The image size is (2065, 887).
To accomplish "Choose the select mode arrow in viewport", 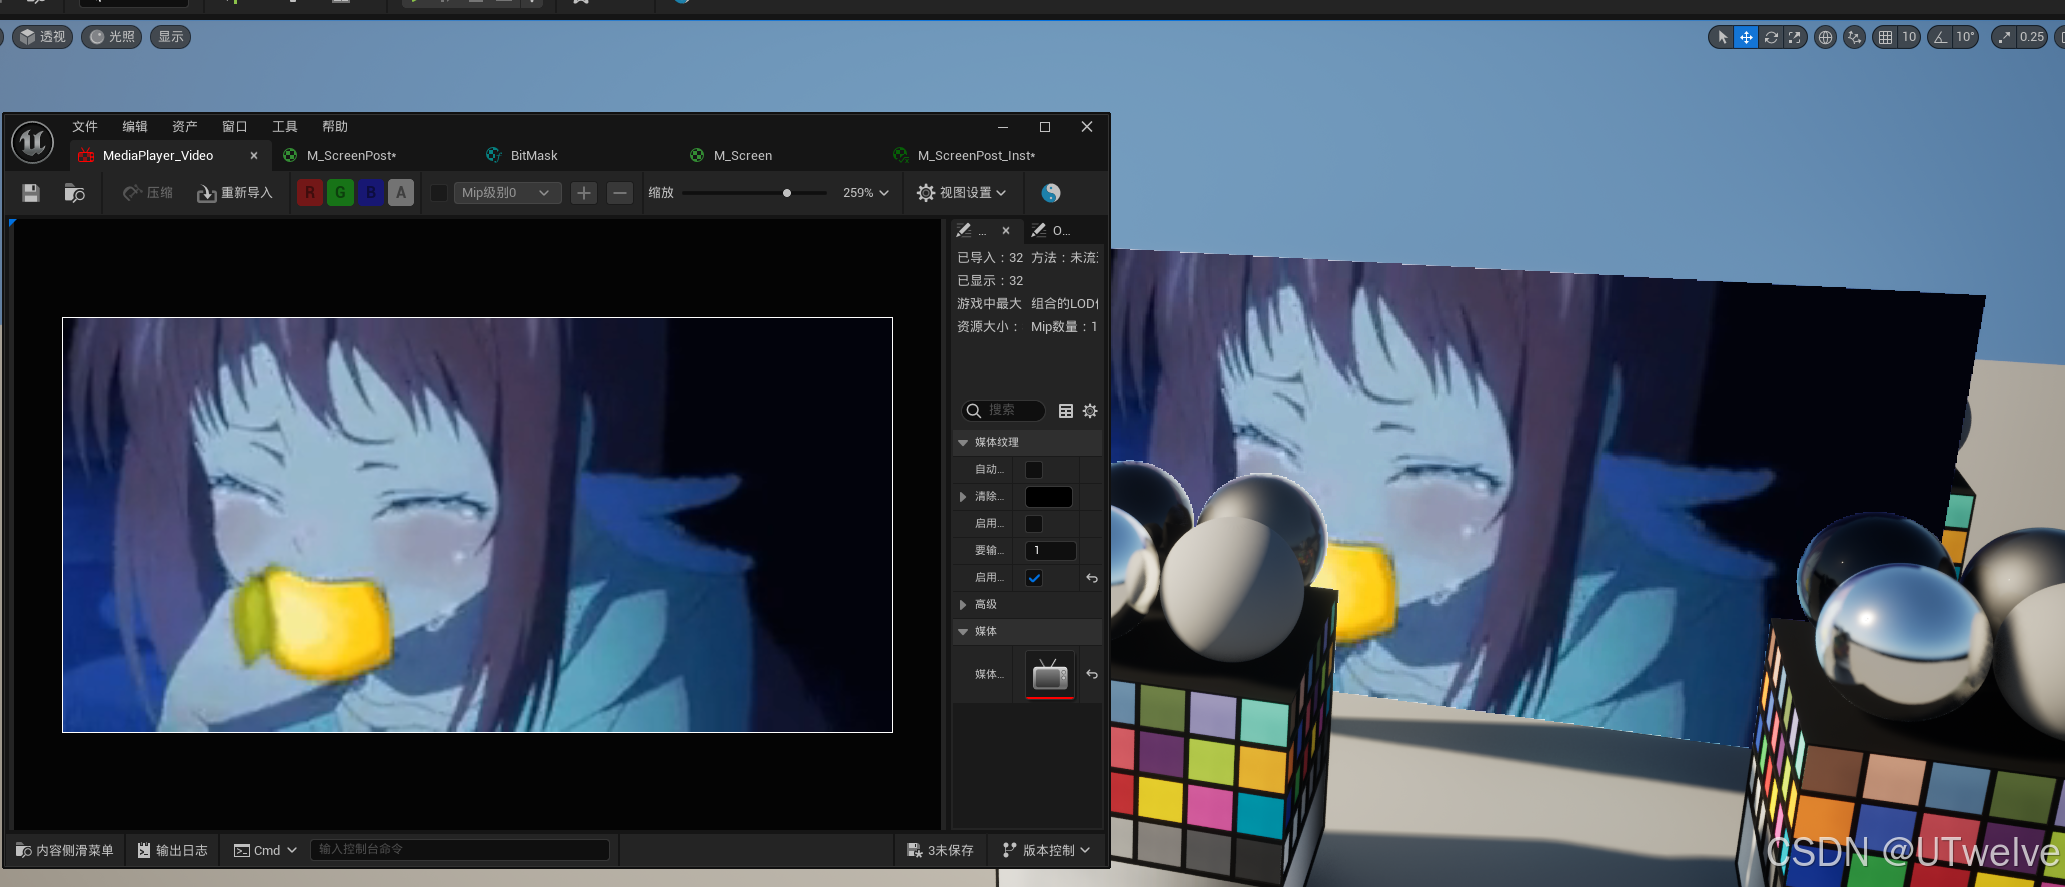I will [1722, 37].
